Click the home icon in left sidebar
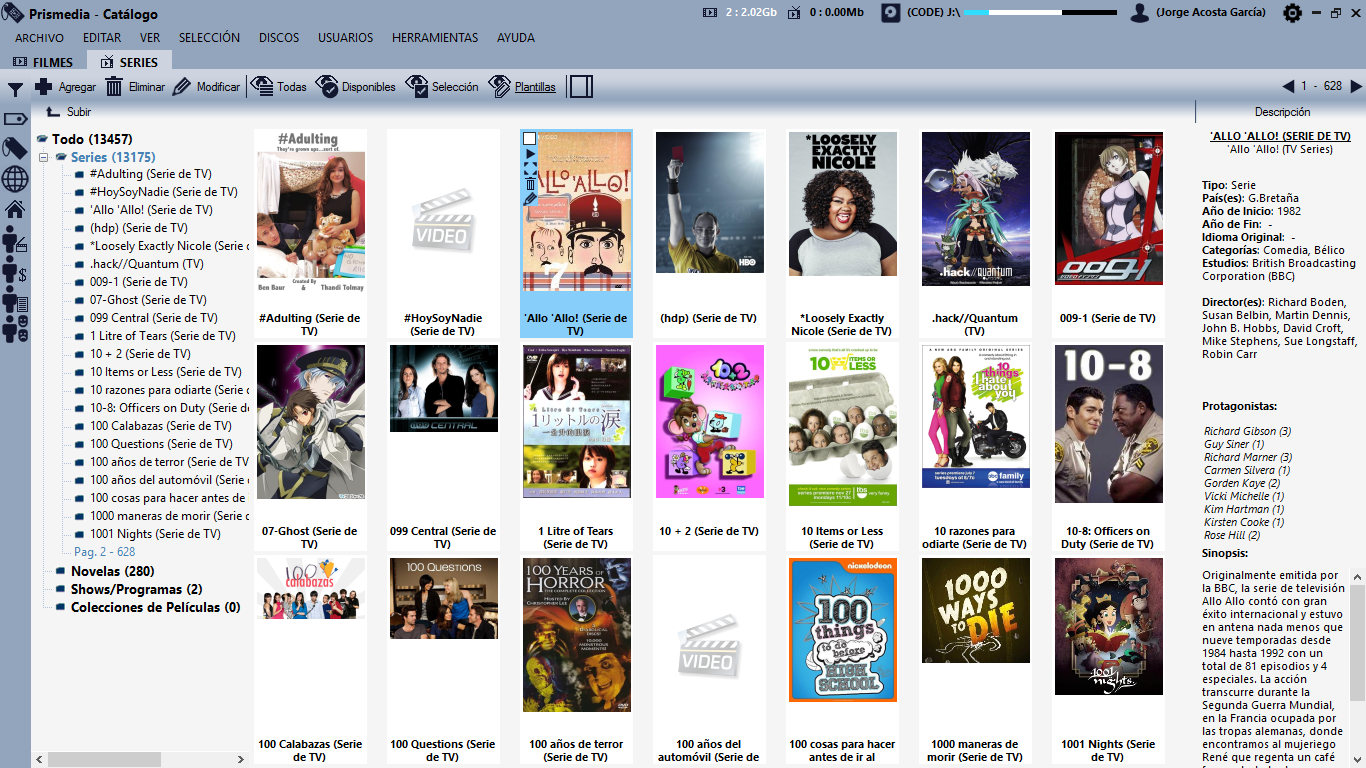 coord(15,209)
